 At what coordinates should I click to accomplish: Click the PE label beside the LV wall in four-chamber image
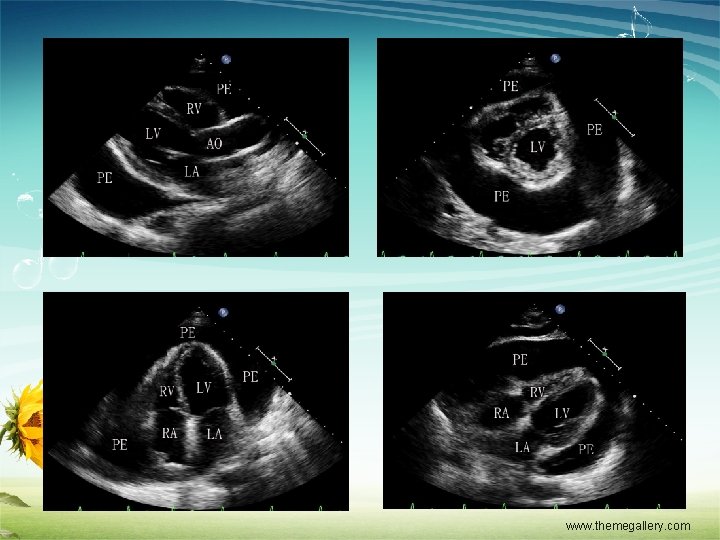[x=250, y=377]
